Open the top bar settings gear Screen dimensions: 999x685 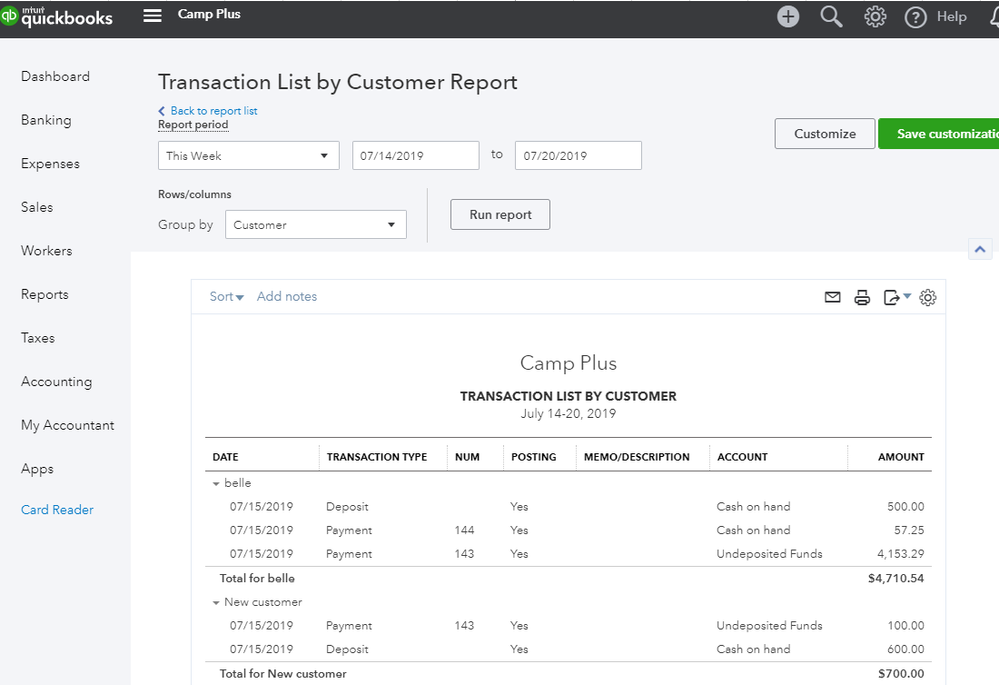coord(875,17)
